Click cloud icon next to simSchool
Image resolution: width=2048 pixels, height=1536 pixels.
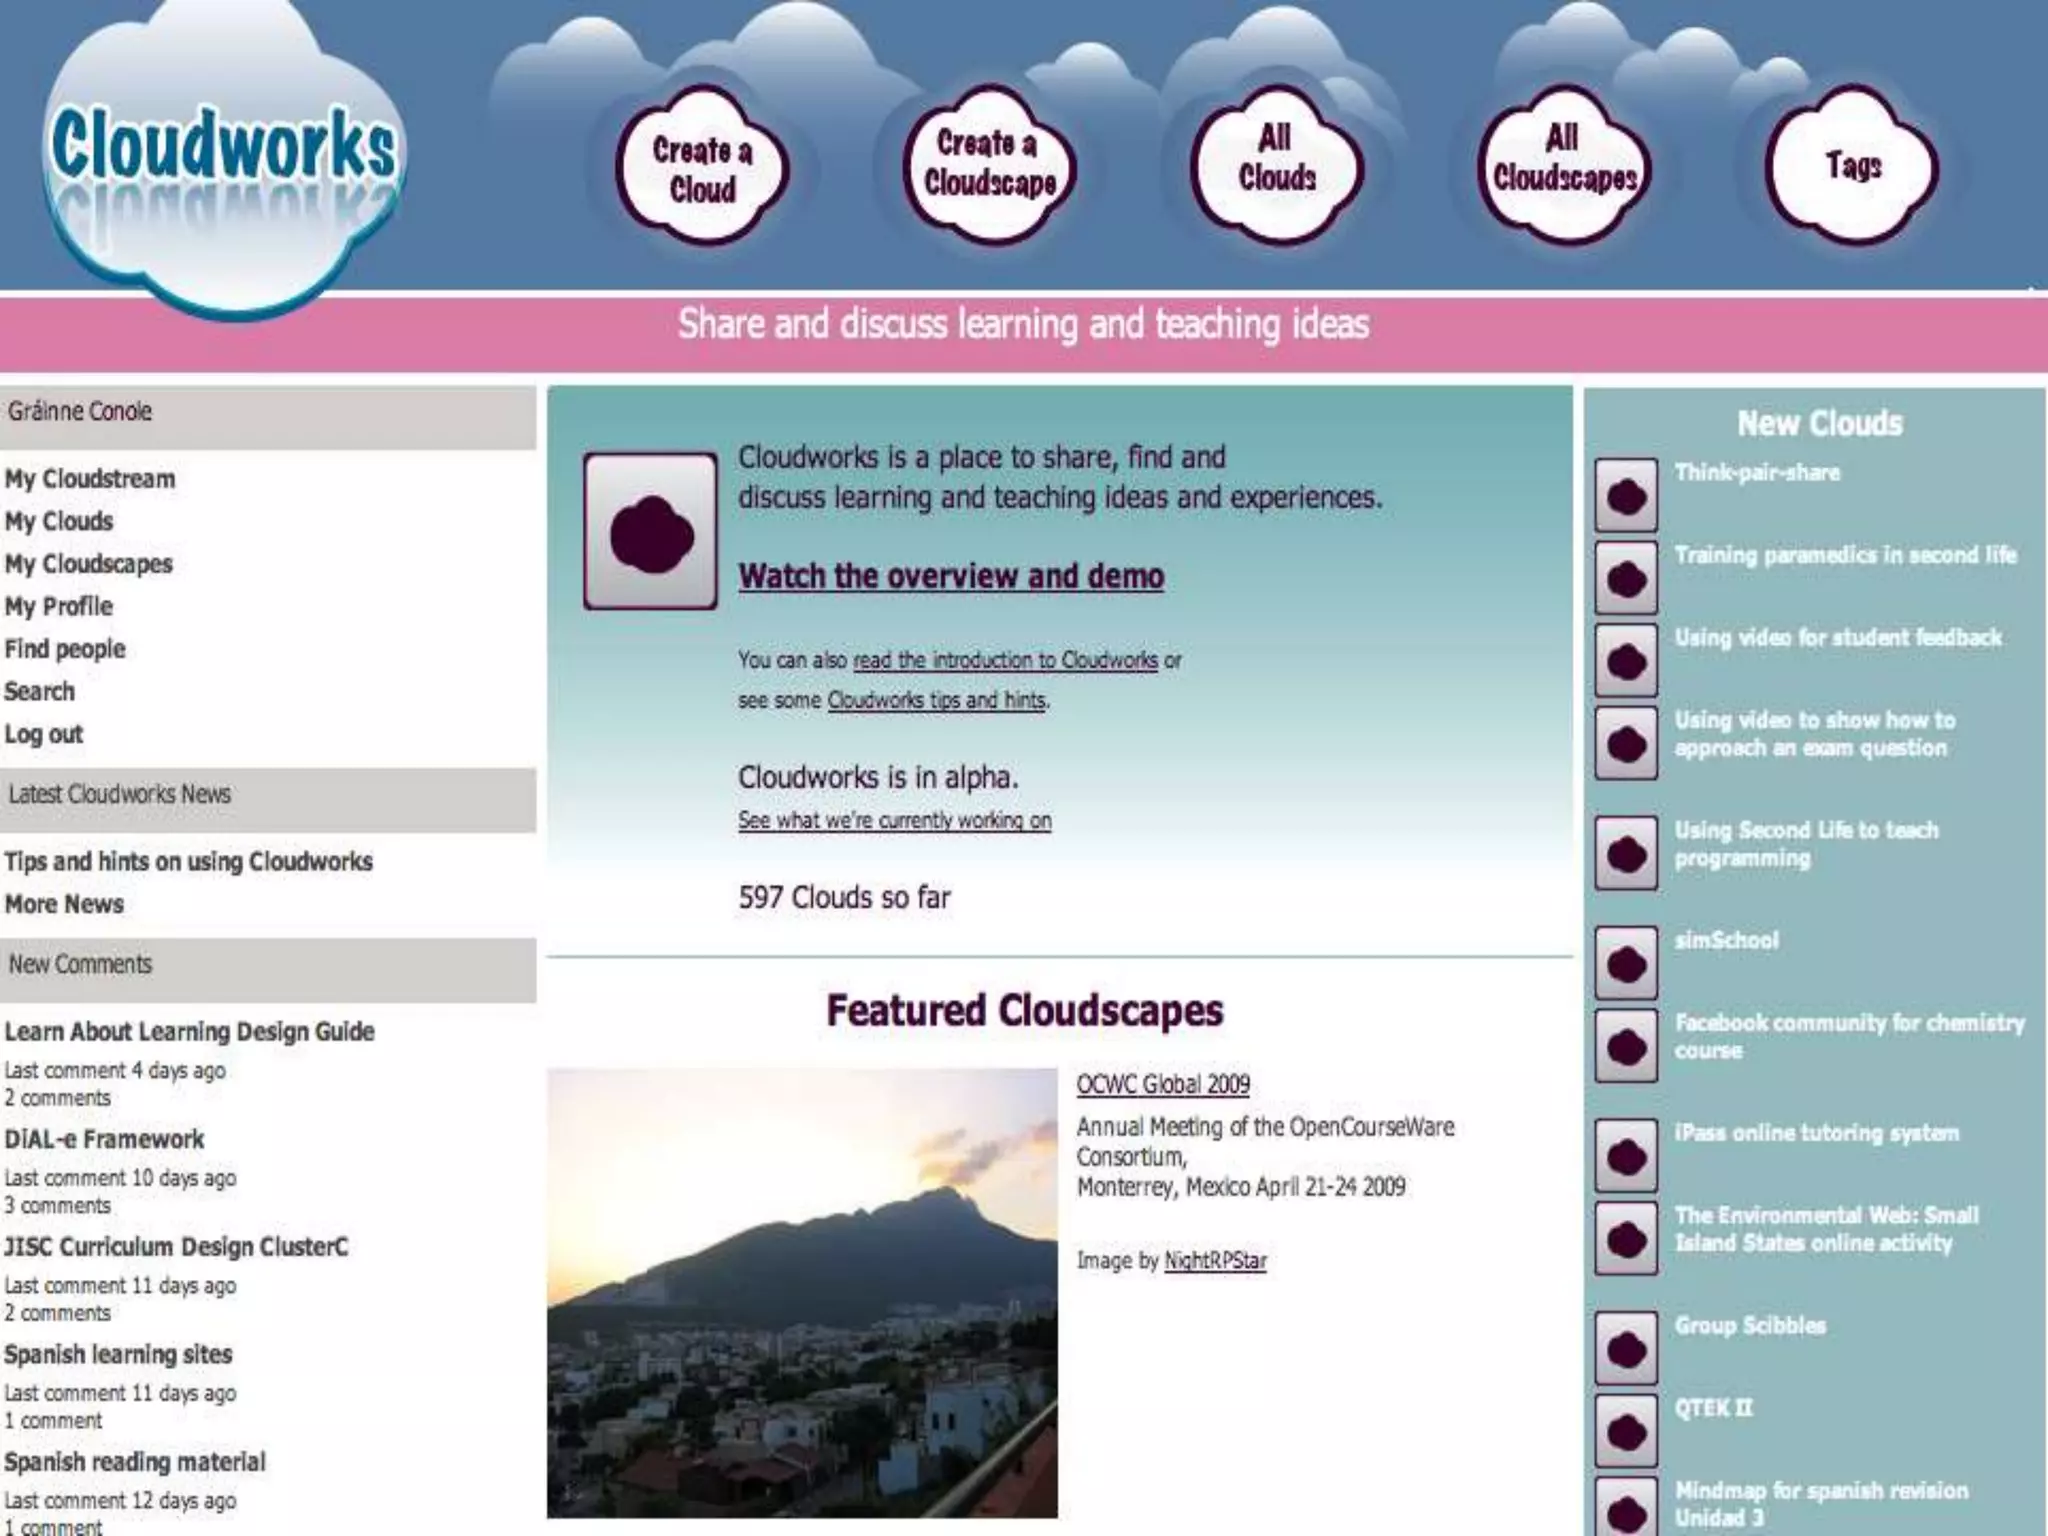(x=1625, y=963)
